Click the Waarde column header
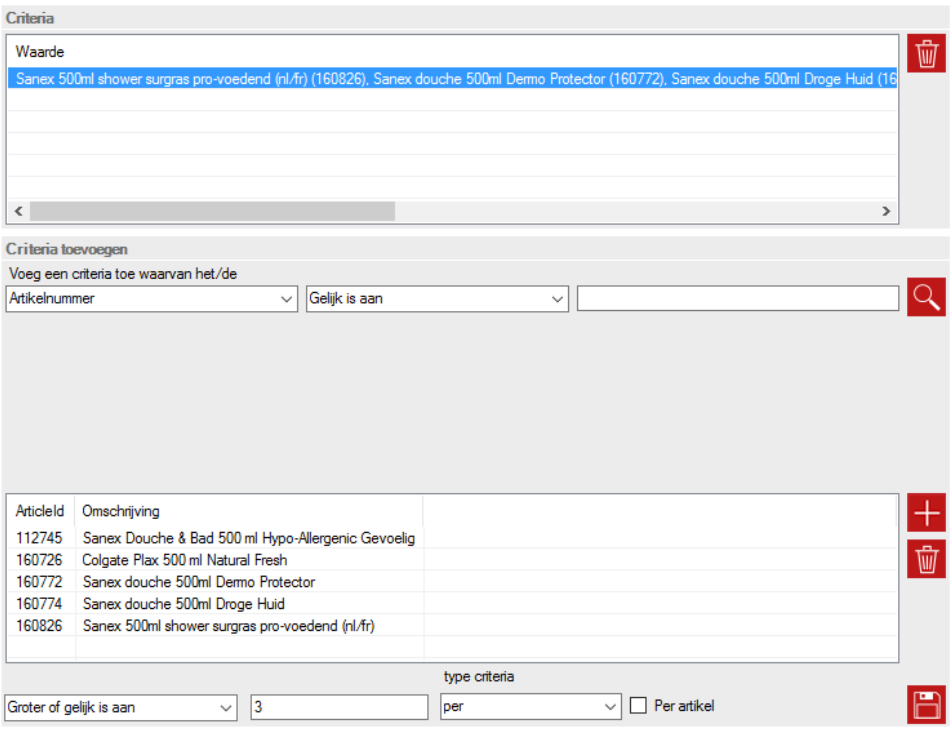 point(40,52)
